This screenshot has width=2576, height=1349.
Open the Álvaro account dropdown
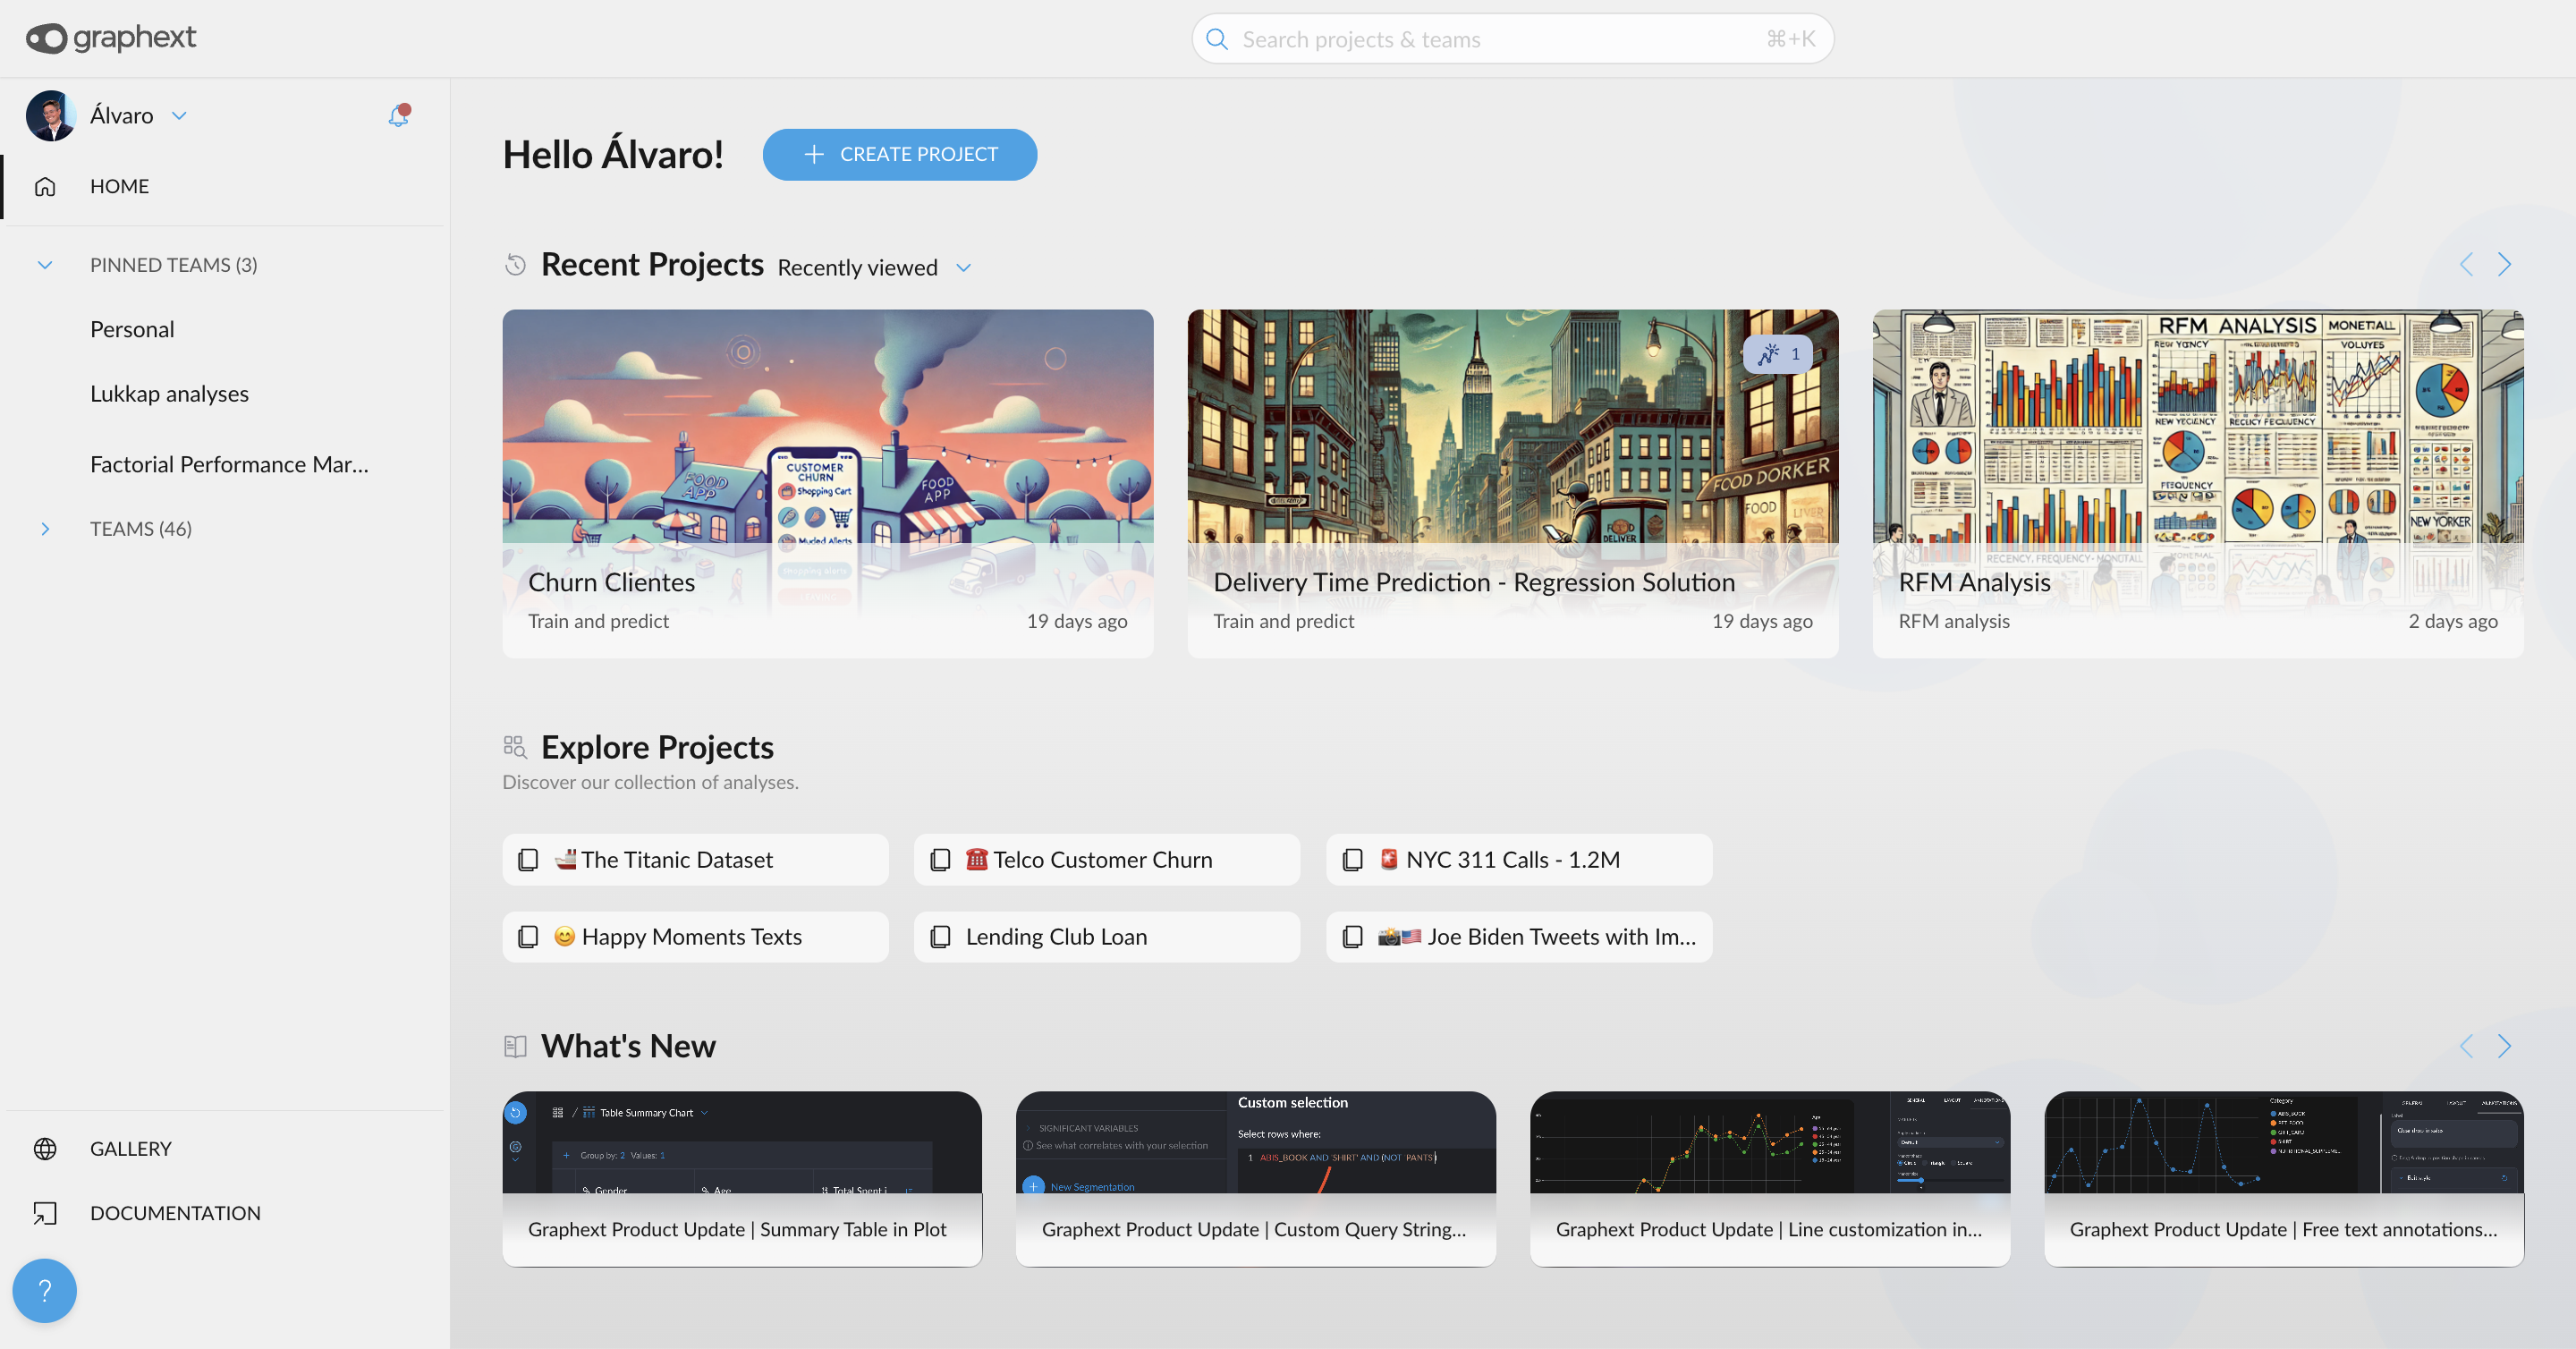point(179,115)
